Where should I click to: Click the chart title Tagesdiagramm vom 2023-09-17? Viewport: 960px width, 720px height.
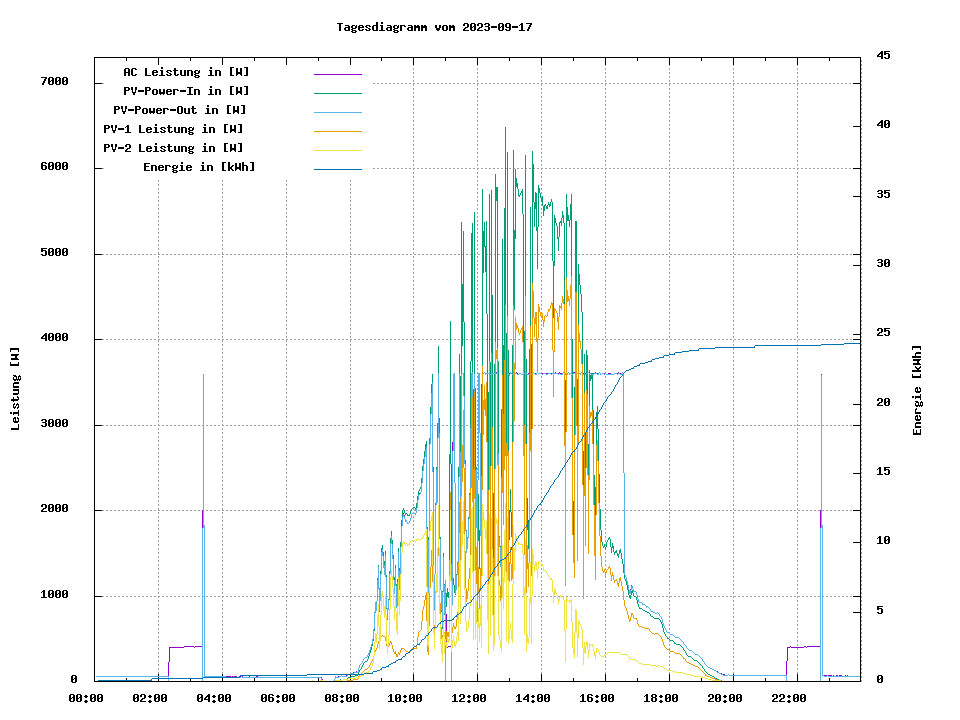434,27
